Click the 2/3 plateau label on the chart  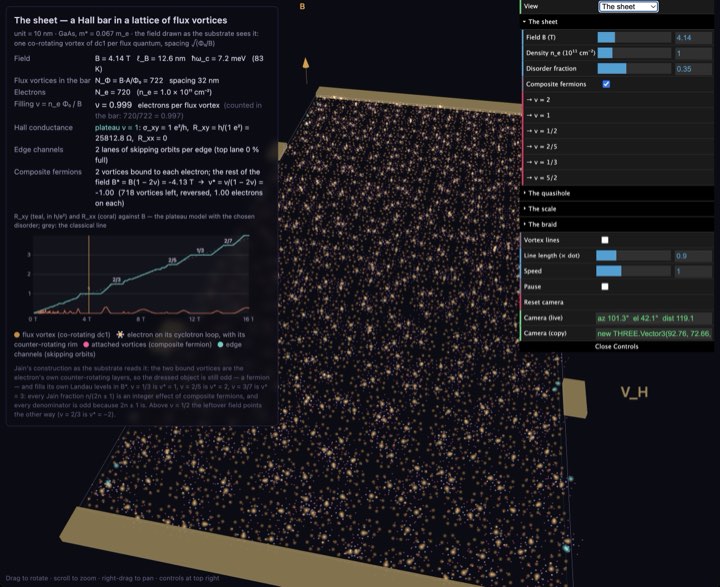(117, 280)
